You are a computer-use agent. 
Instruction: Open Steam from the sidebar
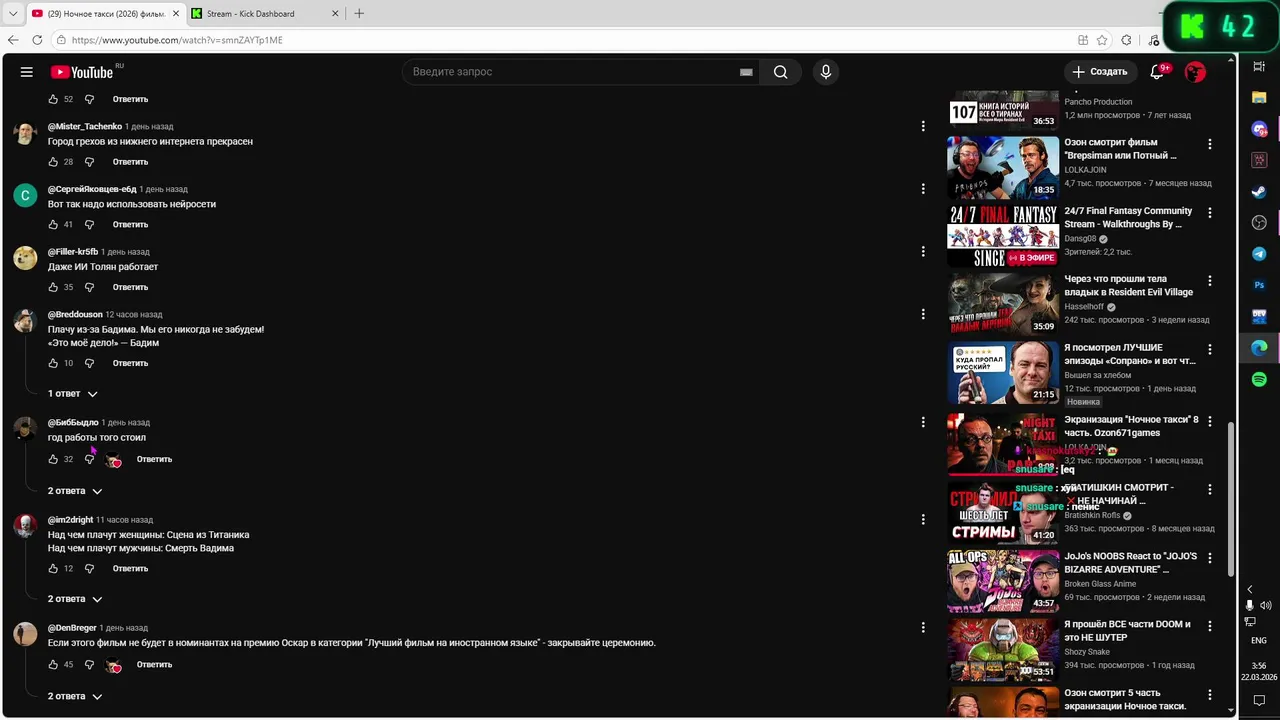click(x=1259, y=191)
